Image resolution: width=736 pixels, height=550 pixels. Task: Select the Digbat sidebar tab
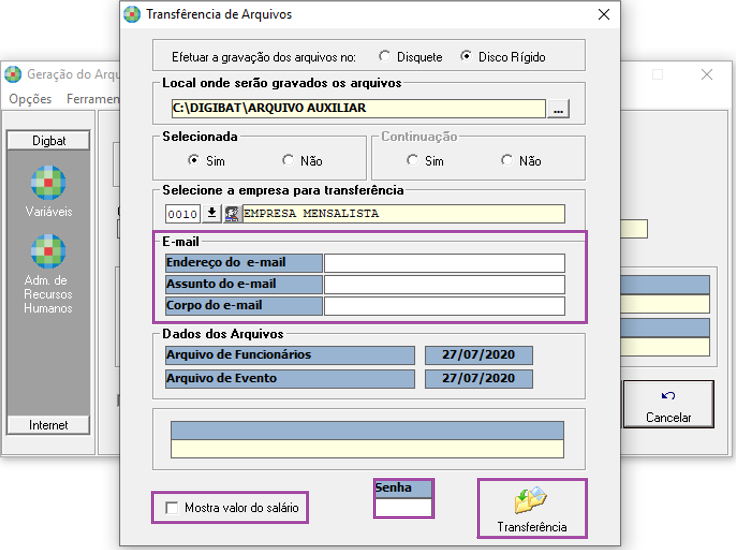pyautogui.click(x=48, y=140)
